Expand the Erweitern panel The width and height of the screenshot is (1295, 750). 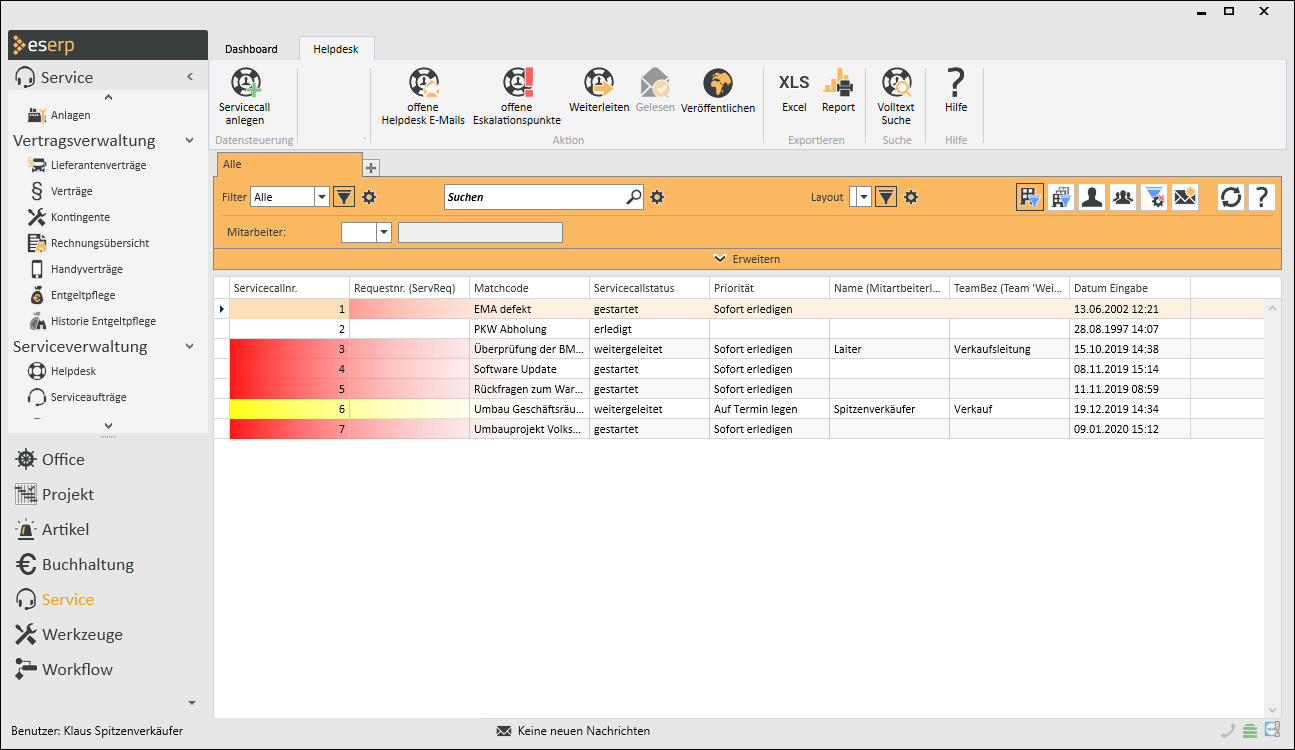(747, 259)
